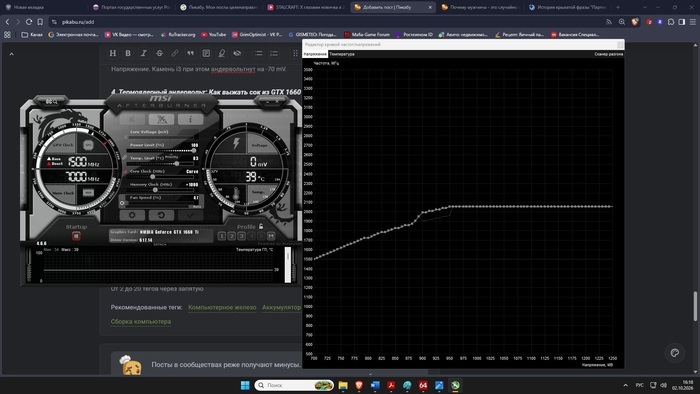Screen dimensions: 700x394
Task: Click the Windows taskbar search field
Action: 294,385
